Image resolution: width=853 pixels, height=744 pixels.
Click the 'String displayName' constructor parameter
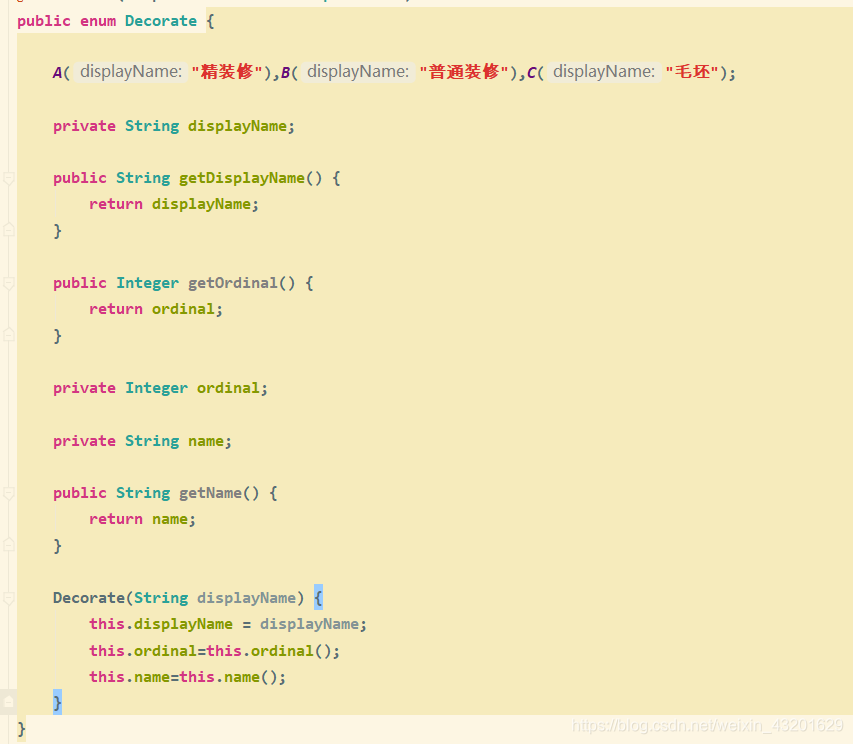pos(215,598)
